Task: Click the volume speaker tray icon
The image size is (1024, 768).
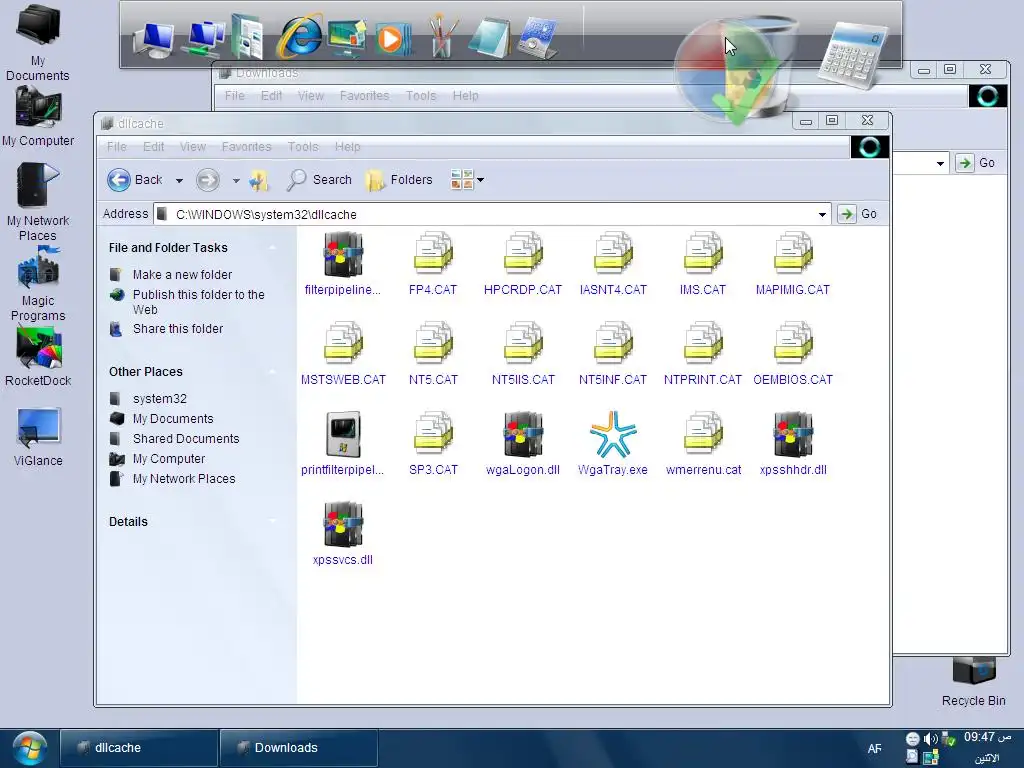Action: pyautogui.click(x=930, y=739)
